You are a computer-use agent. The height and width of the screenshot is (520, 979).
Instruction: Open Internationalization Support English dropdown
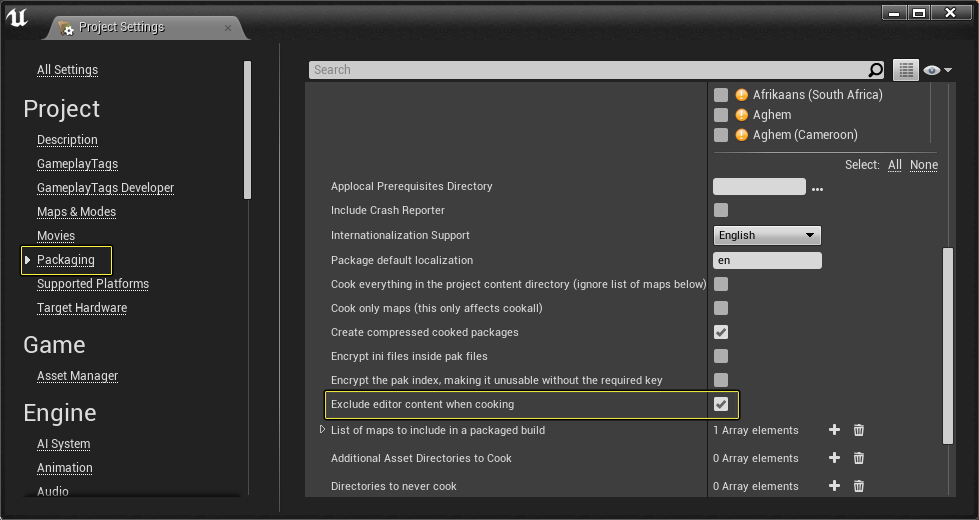(x=767, y=235)
